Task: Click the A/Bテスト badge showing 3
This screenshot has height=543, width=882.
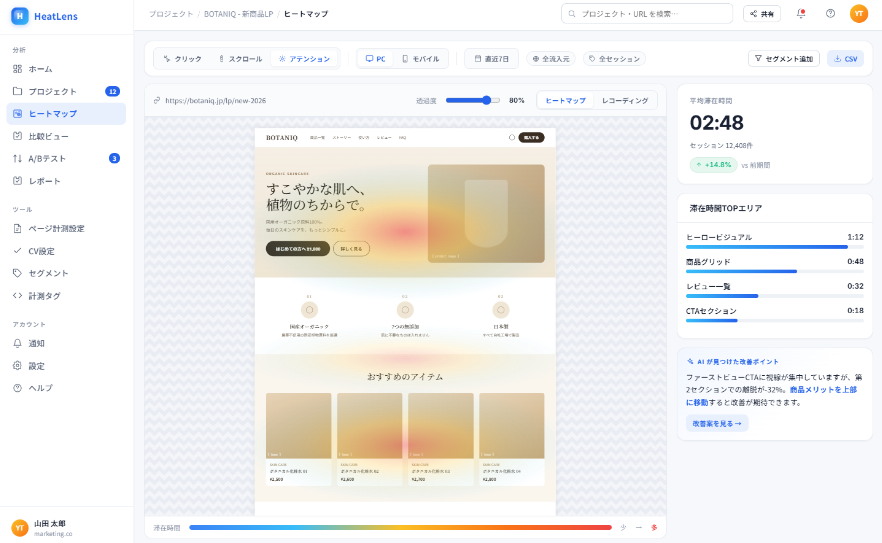Action: (x=114, y=158)
